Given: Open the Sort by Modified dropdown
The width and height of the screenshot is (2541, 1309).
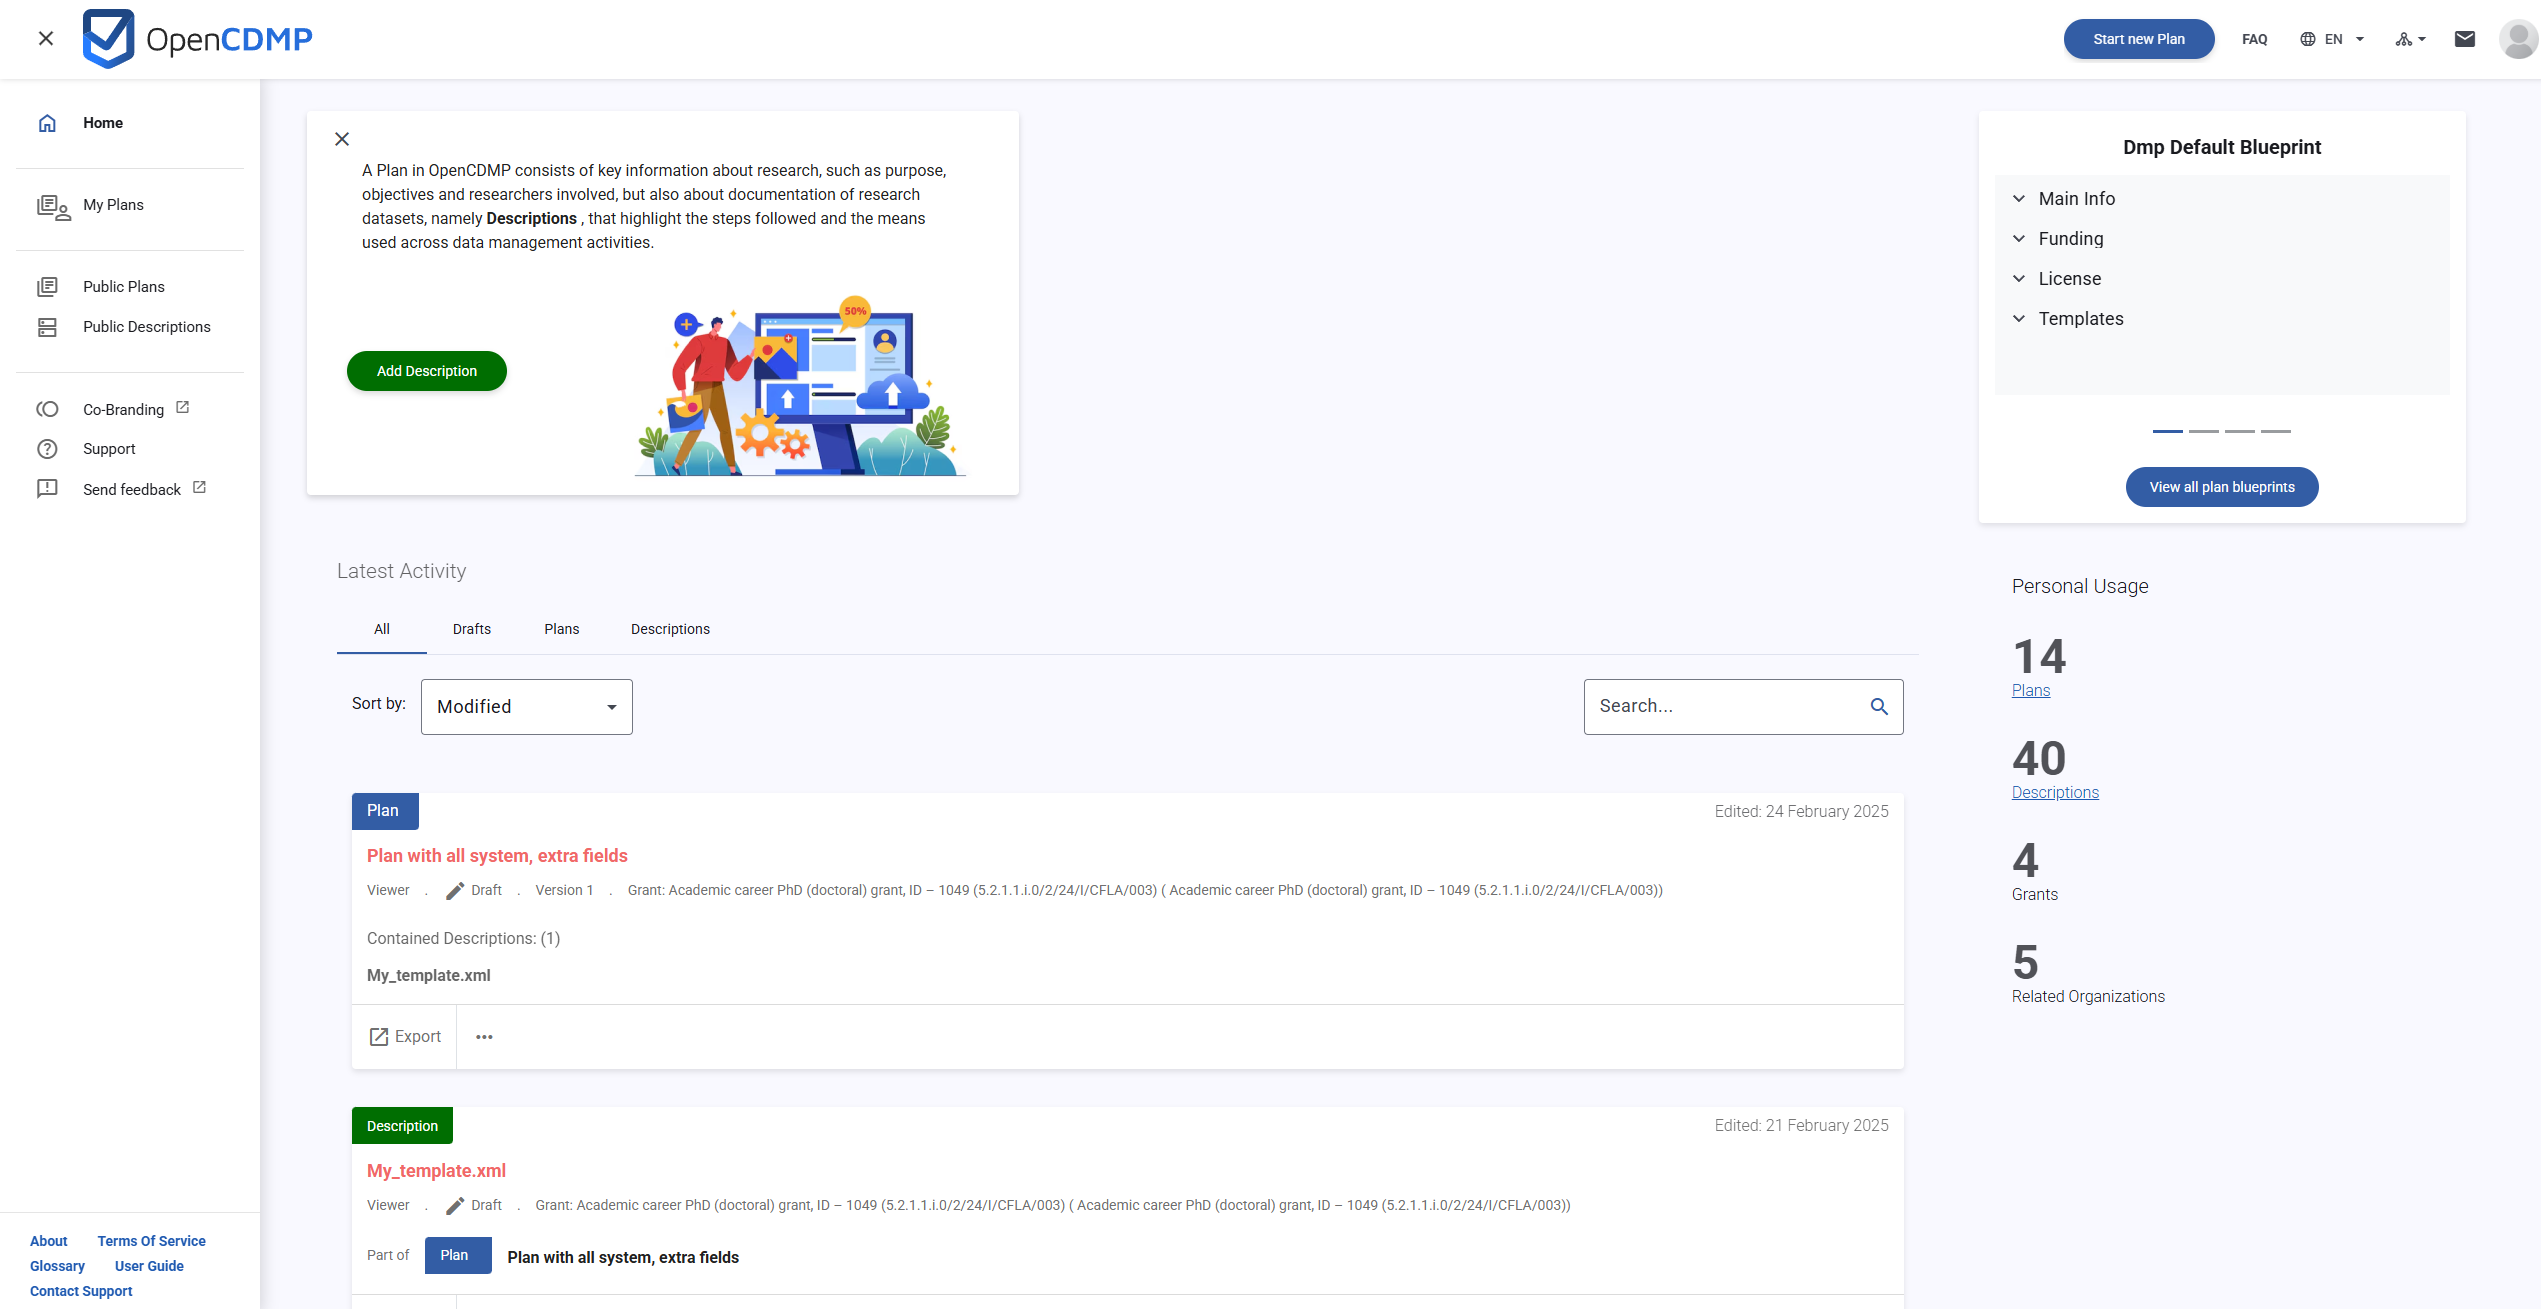Looking at the screenshot, I should pos(526,707).
